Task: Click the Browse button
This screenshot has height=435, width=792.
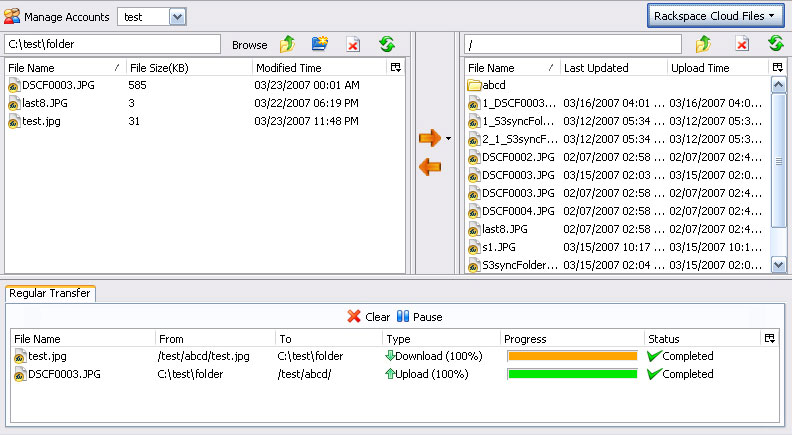Action: pyautogui.click(x=250, y=45)
